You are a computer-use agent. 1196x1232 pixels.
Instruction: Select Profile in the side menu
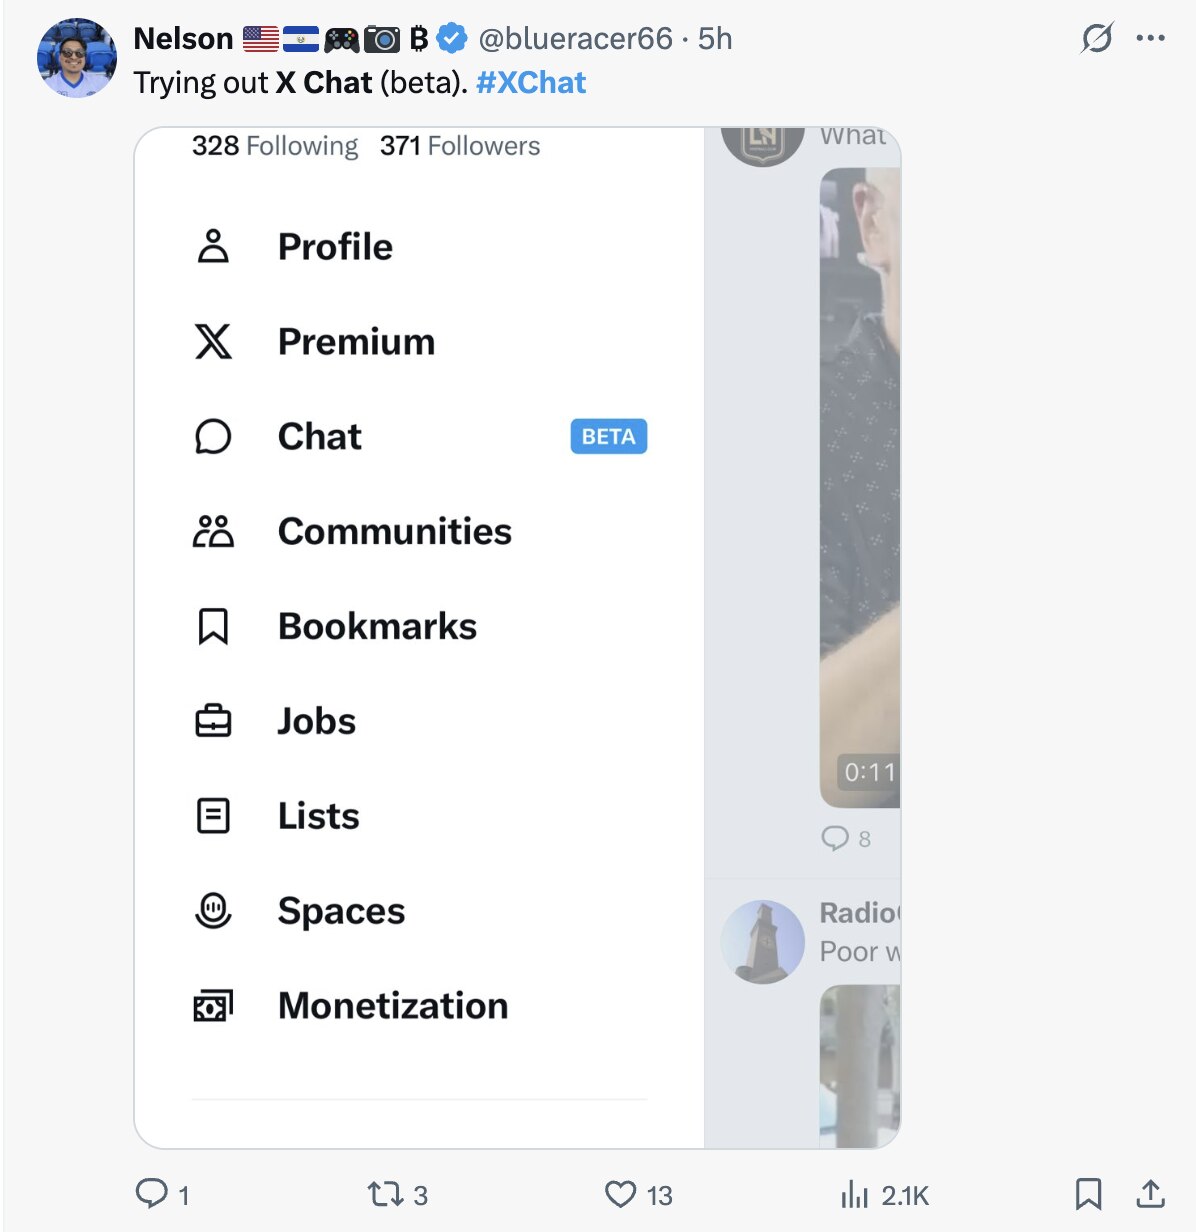point(335,246)
